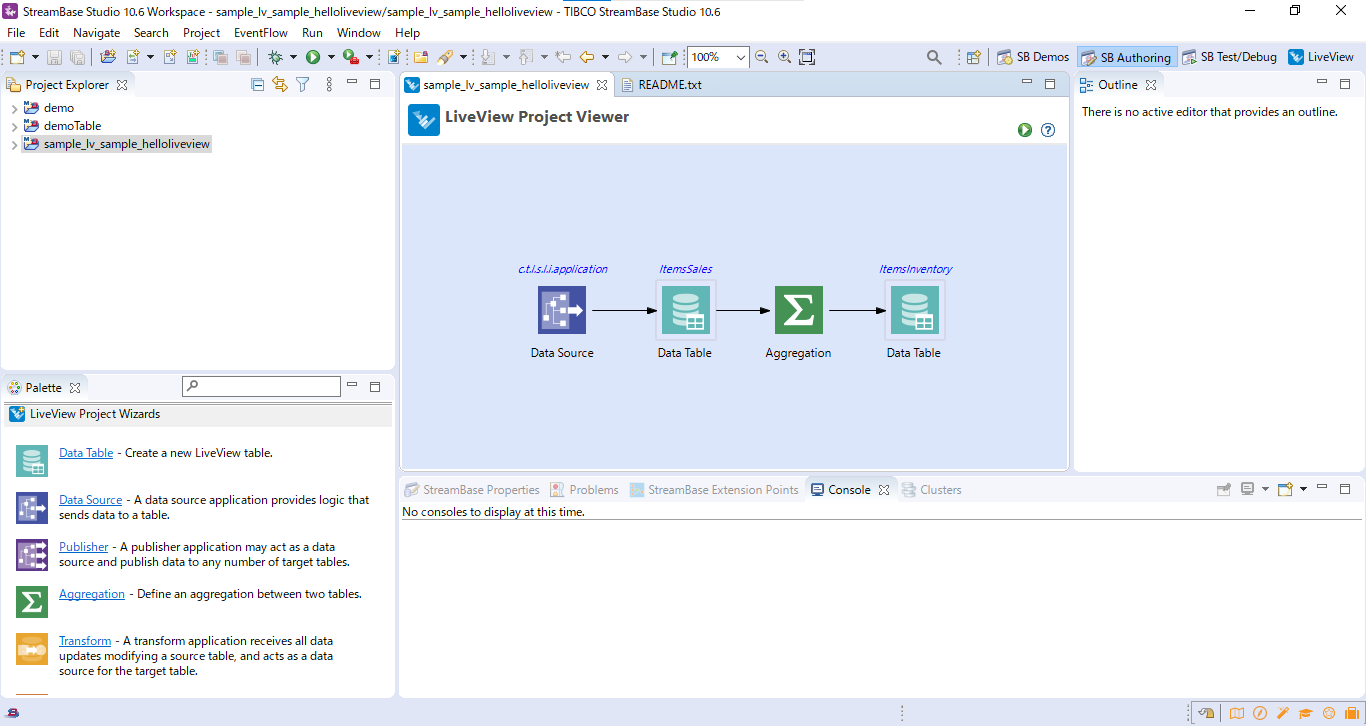Click the Aggregation link in the Palette

point(92,594)
